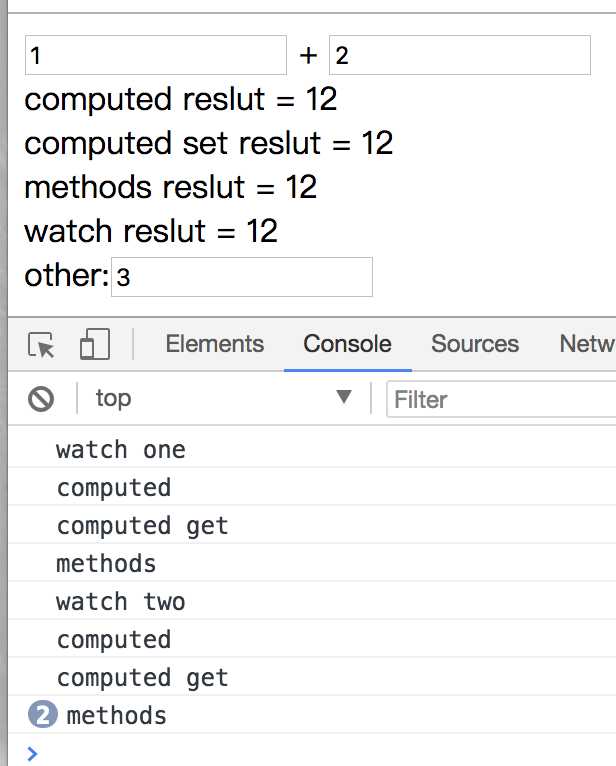Image resolution: width=616 pixels, height=766 pixels.
Task: Focus the console Filter field
Action: click(x=501, y=400)
